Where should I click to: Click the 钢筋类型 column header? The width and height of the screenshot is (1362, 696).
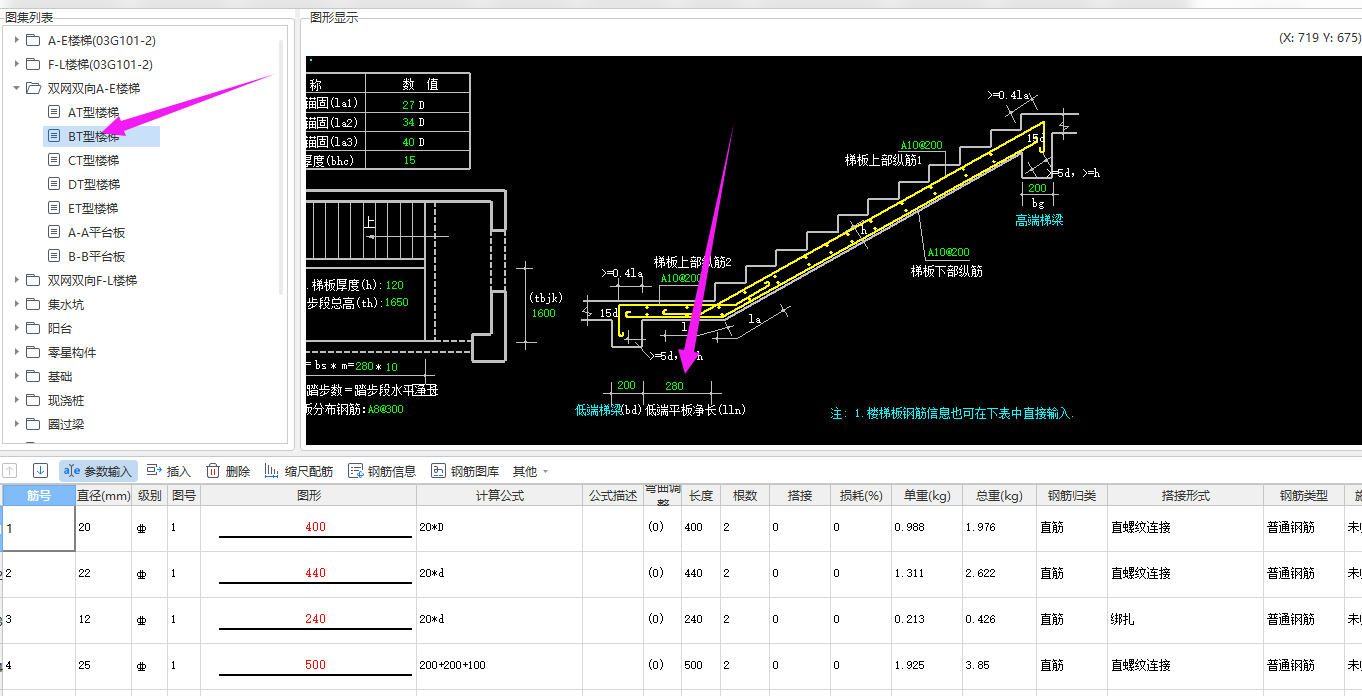1303,495
